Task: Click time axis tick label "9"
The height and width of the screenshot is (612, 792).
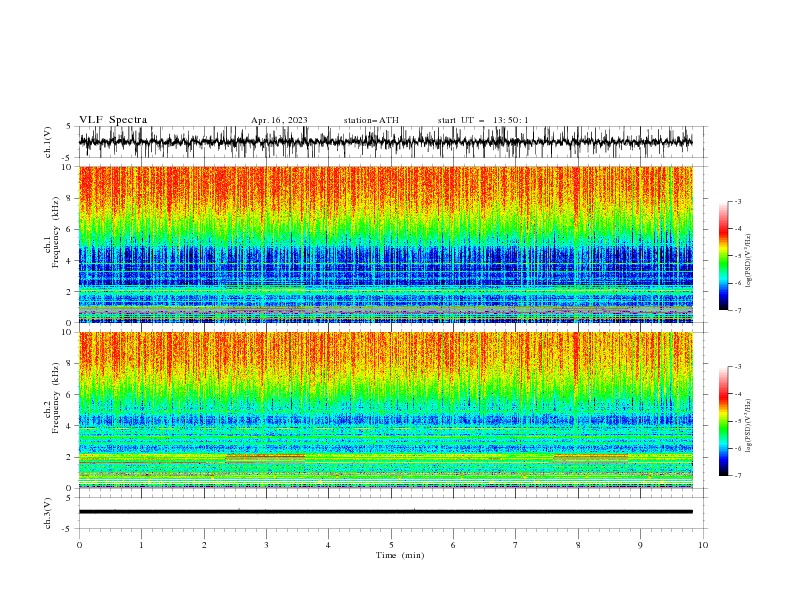Action: point(640,545)
